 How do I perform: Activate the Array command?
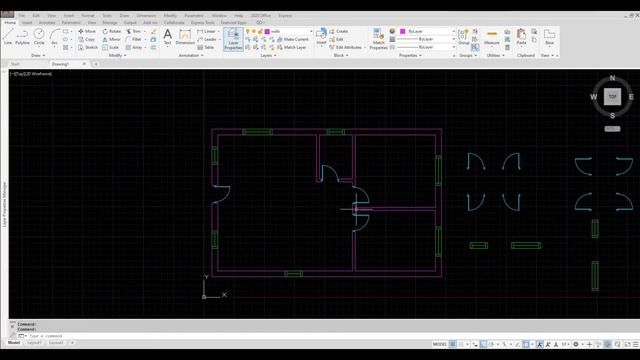coord(134,47)
